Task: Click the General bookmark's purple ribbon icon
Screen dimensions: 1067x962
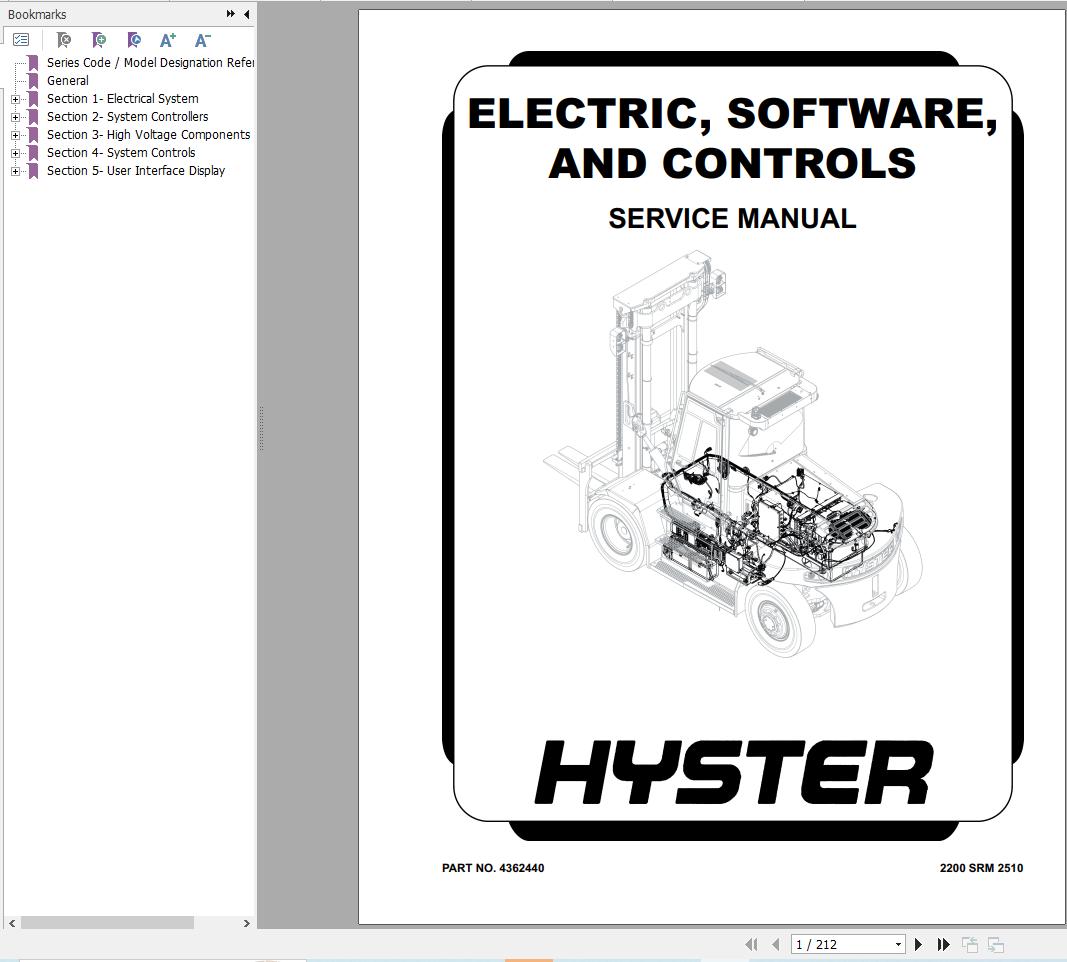Action: (x=33, y=80)
